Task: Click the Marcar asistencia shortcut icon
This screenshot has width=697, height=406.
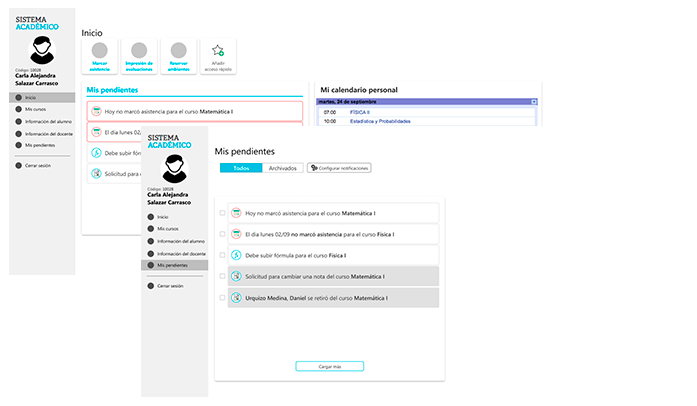Action: click(99, 51)
